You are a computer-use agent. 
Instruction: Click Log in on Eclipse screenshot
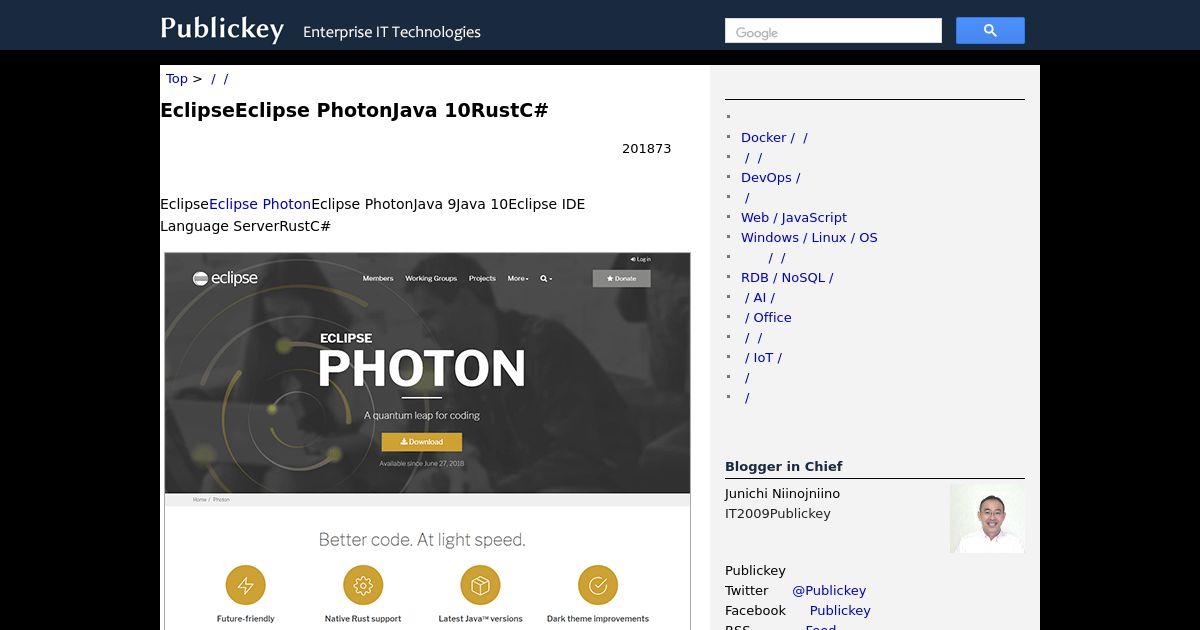[x=641, y=259]
